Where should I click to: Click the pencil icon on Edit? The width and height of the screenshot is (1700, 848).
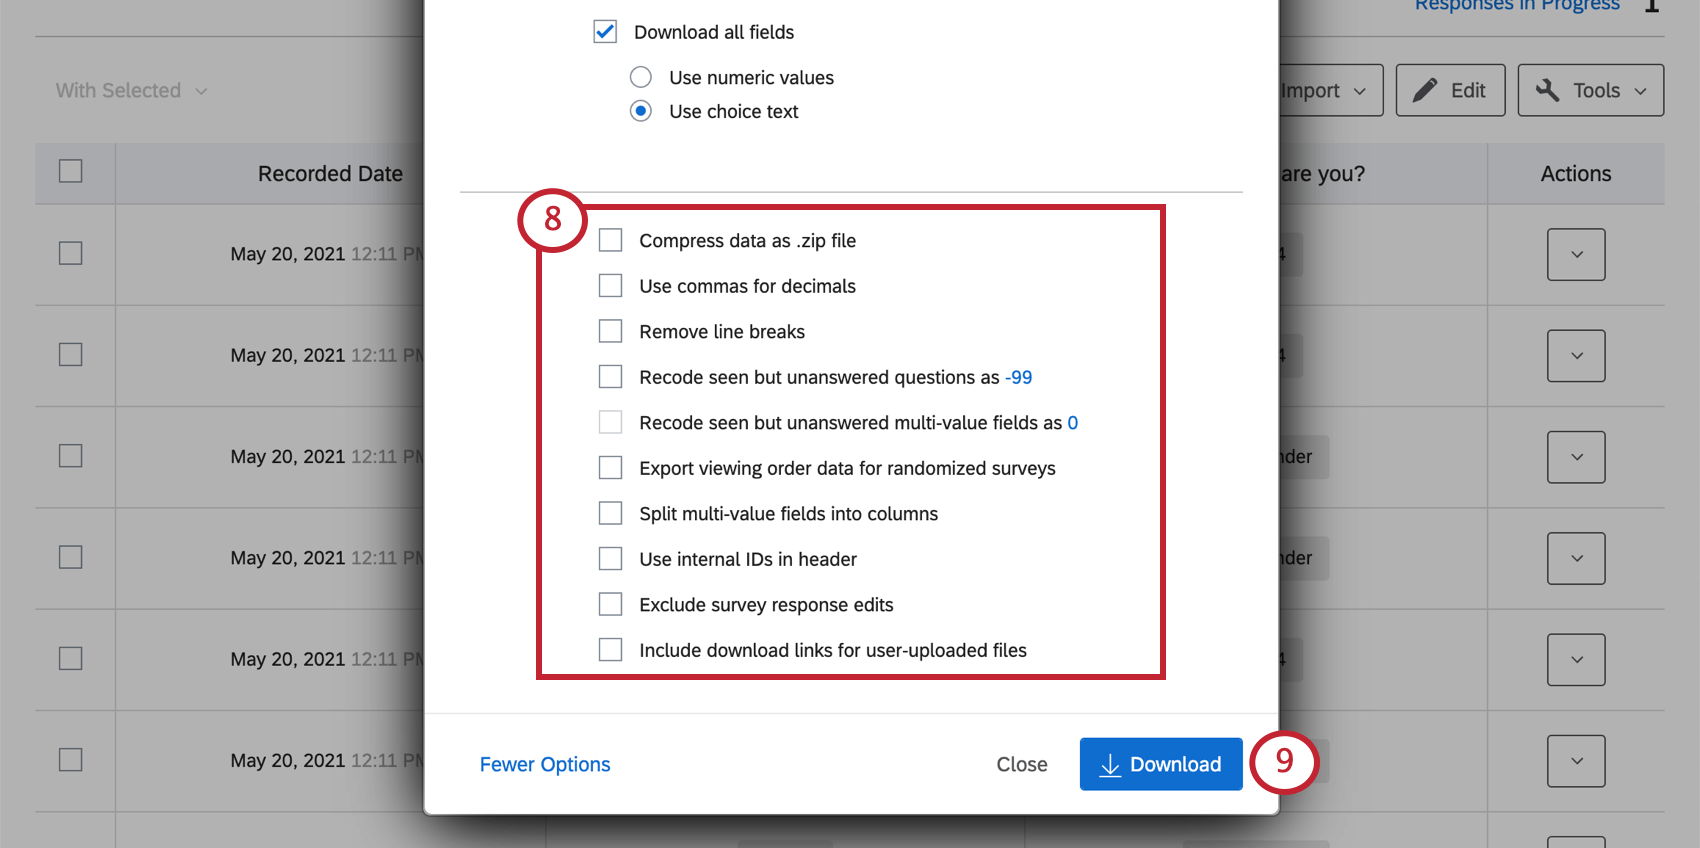(1425, 90)
